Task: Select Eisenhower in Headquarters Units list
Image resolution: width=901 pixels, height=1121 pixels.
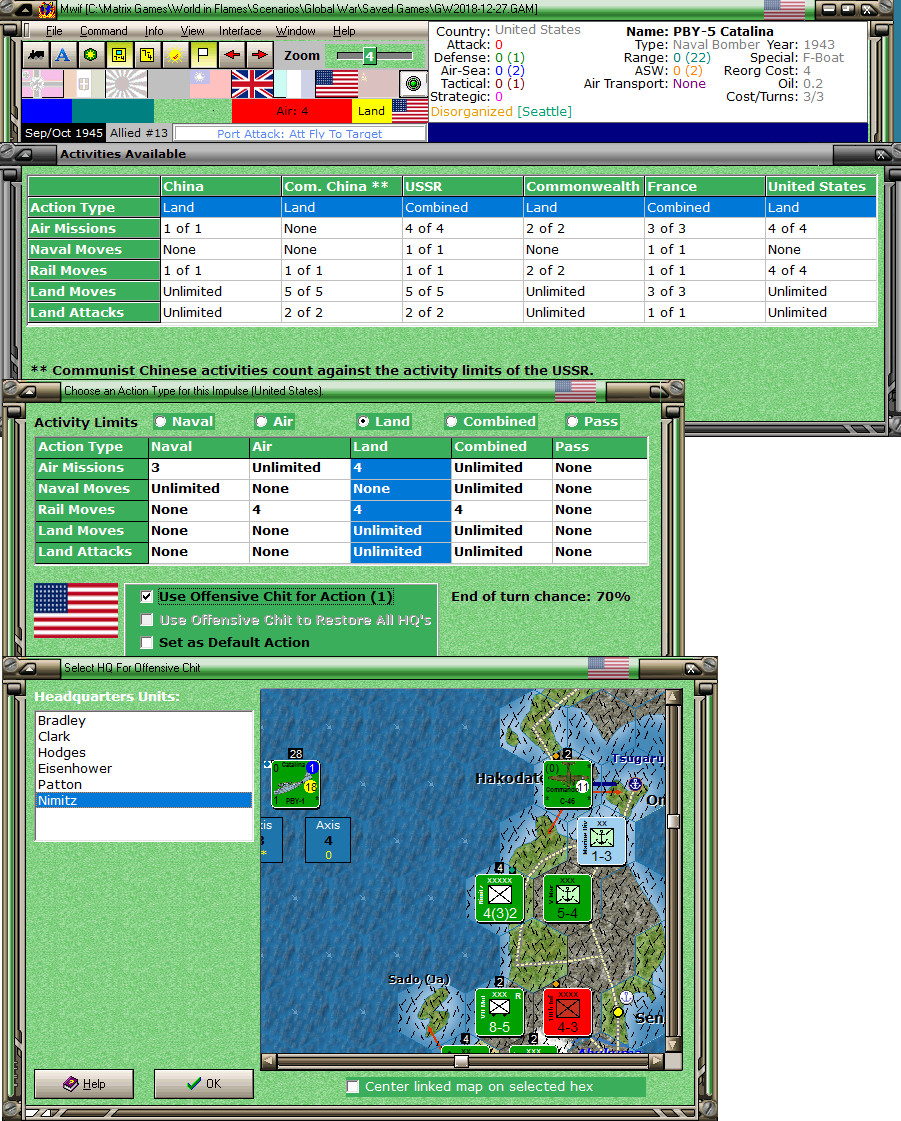Action: coord(144,769)
